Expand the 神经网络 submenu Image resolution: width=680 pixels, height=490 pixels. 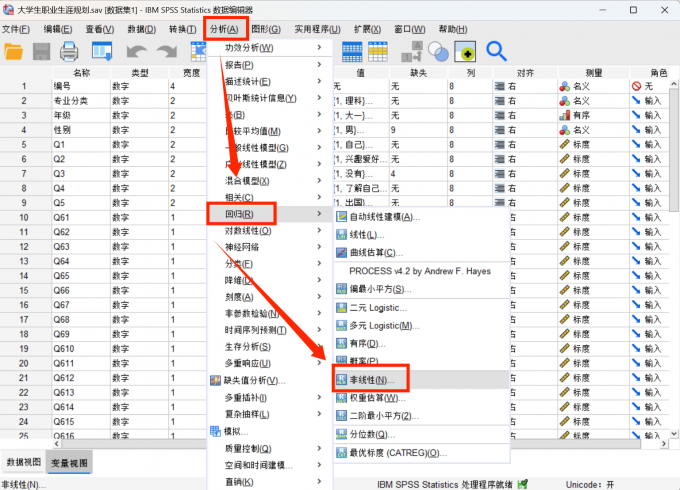coord(319,247)
